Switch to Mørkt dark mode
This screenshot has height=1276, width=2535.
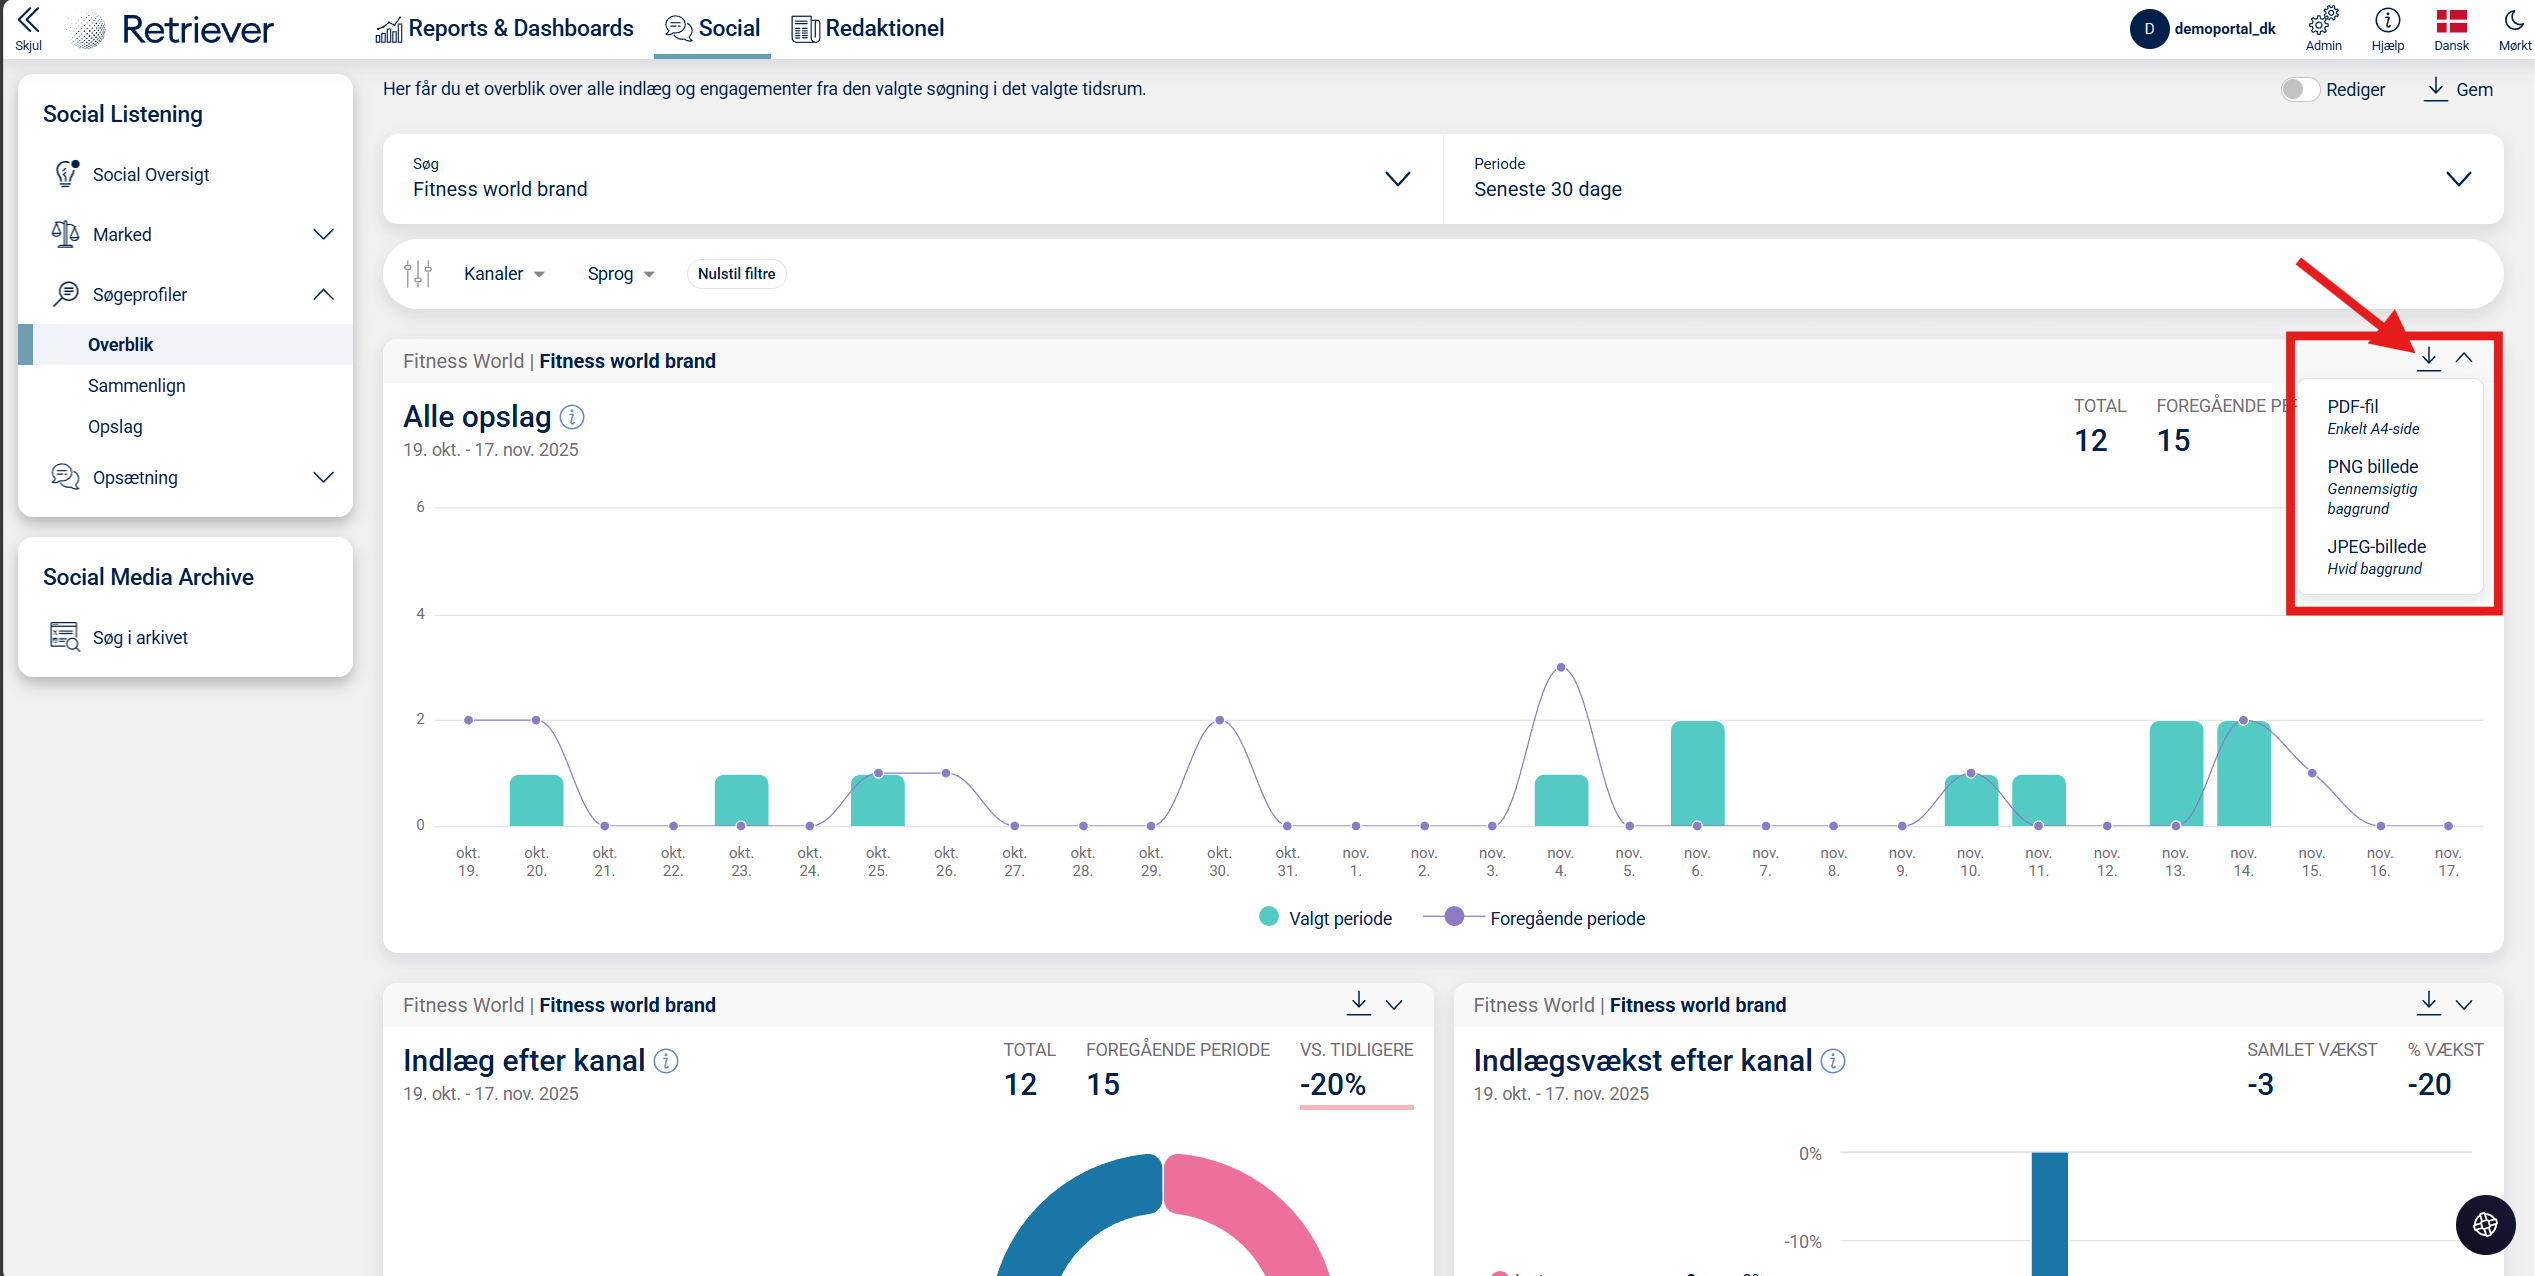point(2513,22)
